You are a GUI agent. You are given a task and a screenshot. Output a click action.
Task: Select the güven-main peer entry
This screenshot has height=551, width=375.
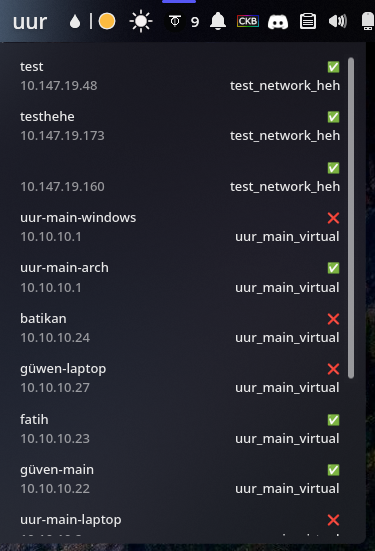pyautogui.click(x=180, y=479)
